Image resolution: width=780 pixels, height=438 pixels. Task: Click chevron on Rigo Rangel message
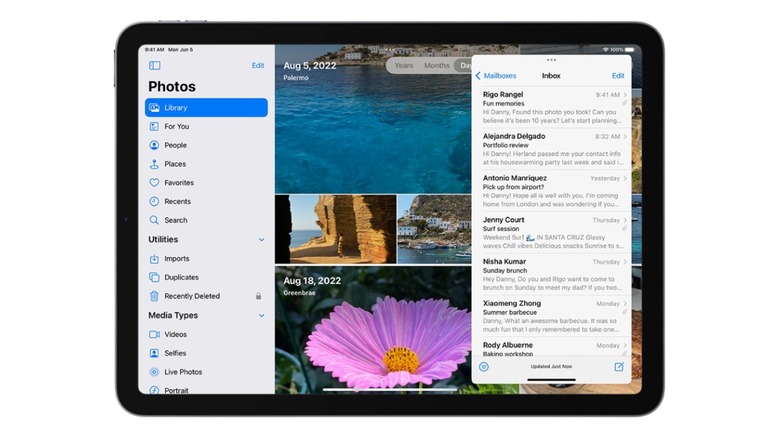tap(625, 95)
